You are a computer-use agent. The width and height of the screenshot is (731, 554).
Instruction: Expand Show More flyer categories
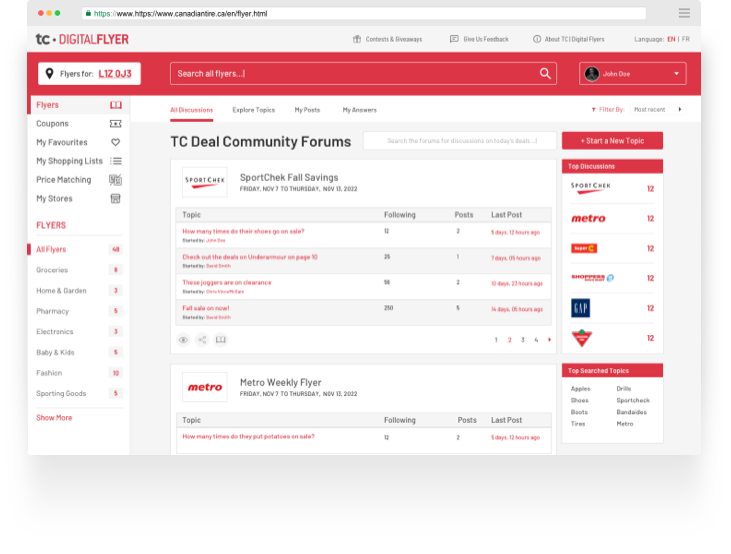(54, 417)
